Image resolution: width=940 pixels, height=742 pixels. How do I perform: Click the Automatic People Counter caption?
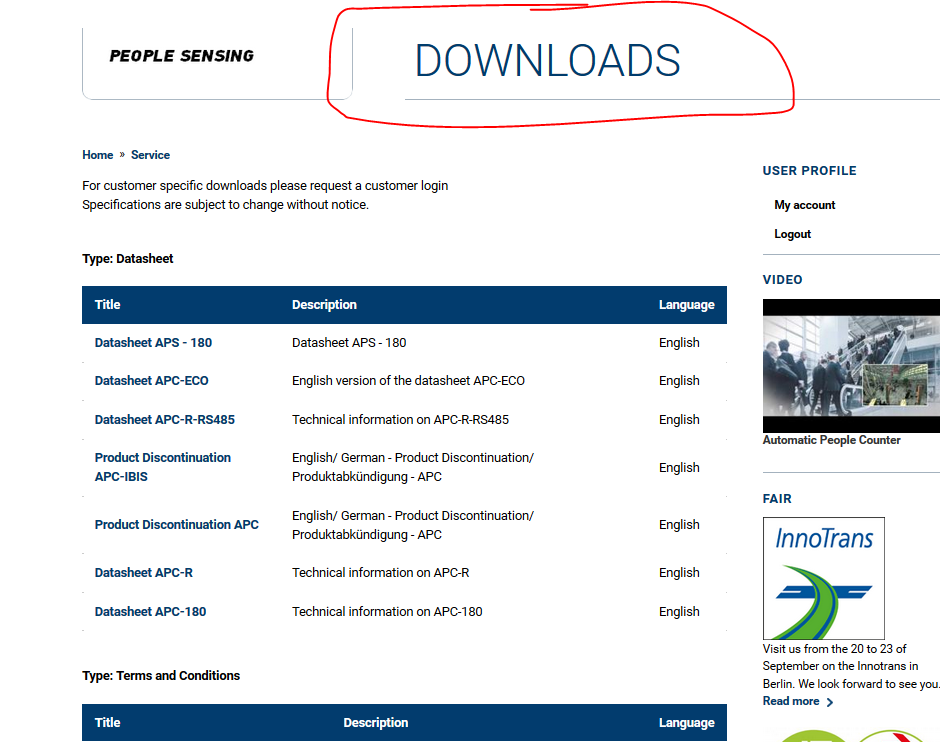click(x=831, y=440)
